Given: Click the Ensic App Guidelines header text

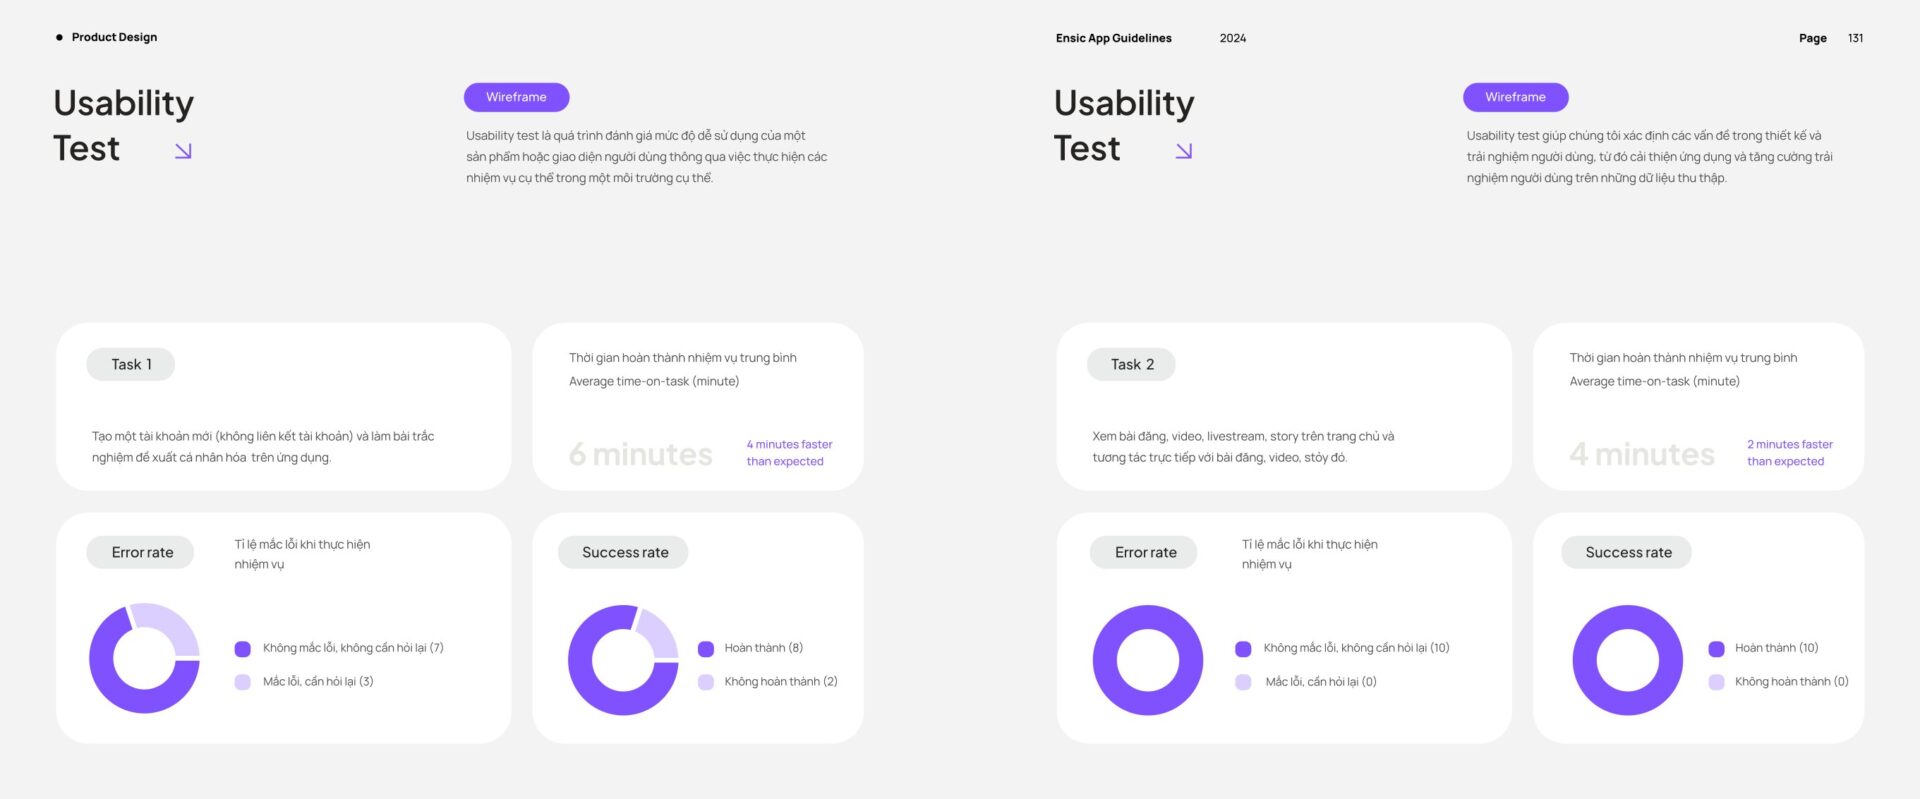Looking at the screenshot, I should point(1113,38).
